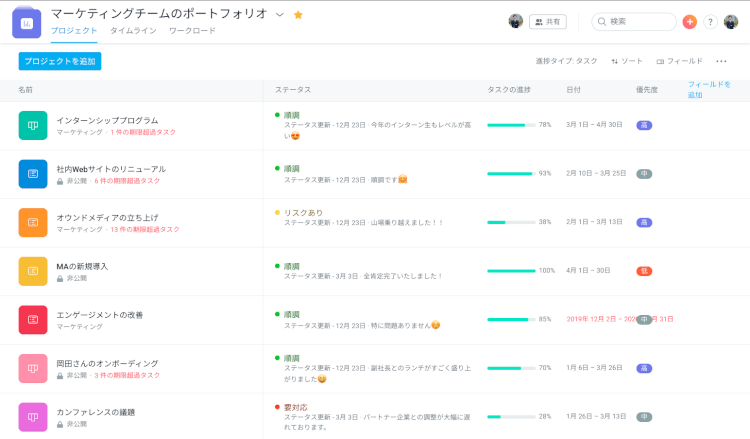Click the 13 件の期限超過タスク warning text
Screen dimensions: 750x439
click(x=145, y=230)
